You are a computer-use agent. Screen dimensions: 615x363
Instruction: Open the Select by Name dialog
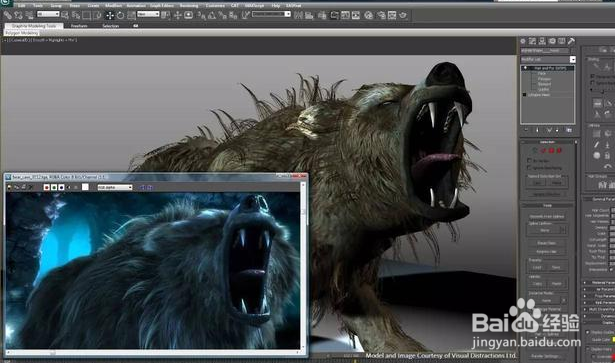tap(76, 15)
